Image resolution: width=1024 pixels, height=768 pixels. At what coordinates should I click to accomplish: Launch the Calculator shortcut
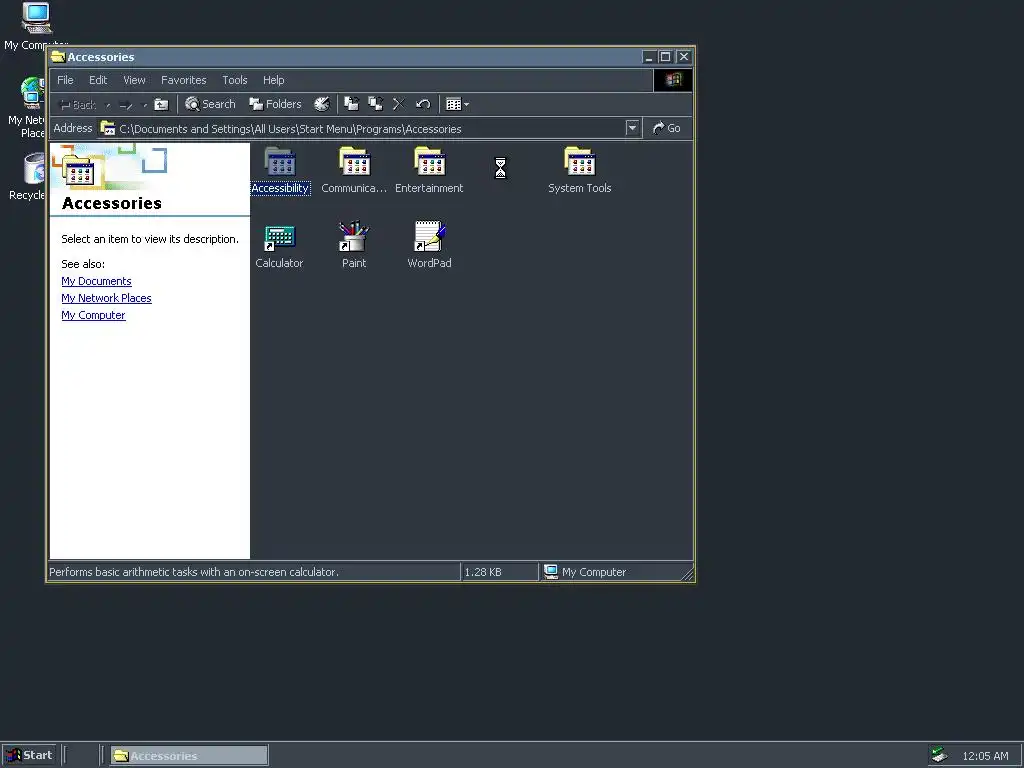(280, 245)
